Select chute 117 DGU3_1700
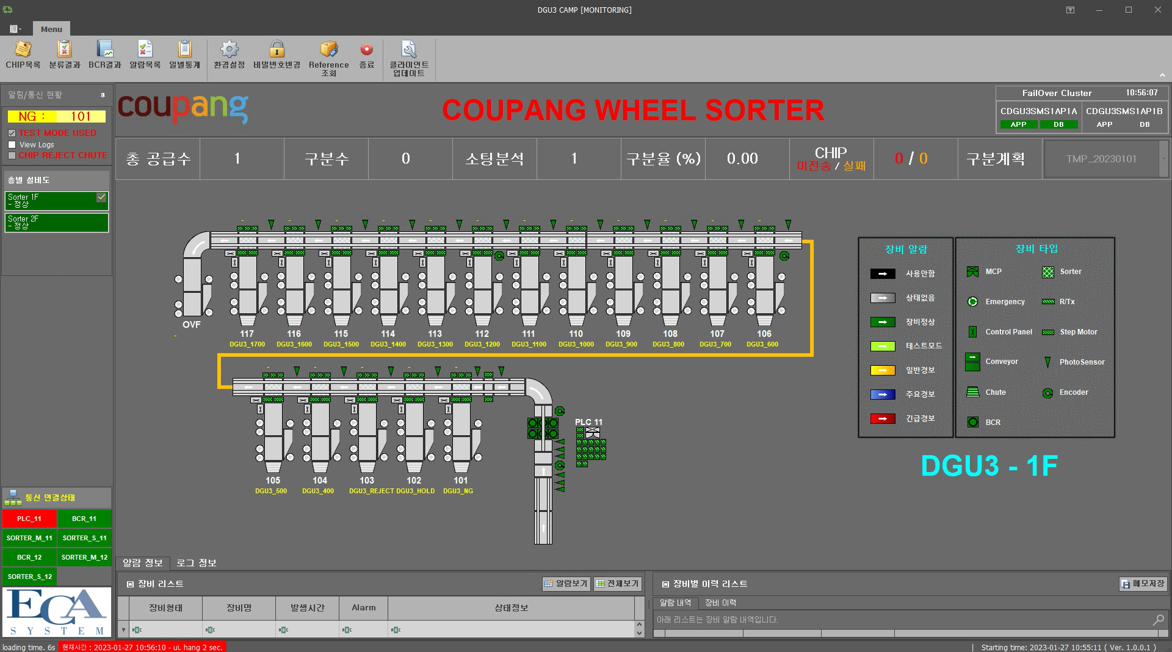1172x652 pixels. 247,290
